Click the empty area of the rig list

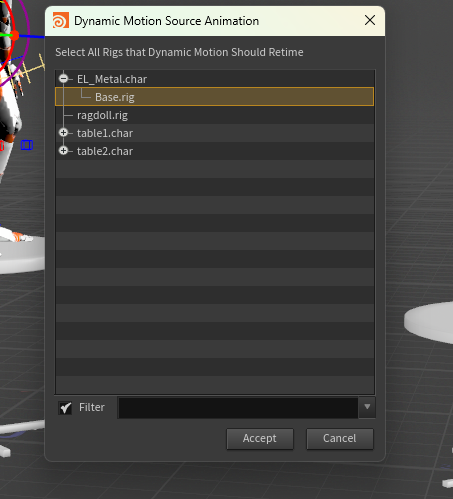tap(215, 277)
